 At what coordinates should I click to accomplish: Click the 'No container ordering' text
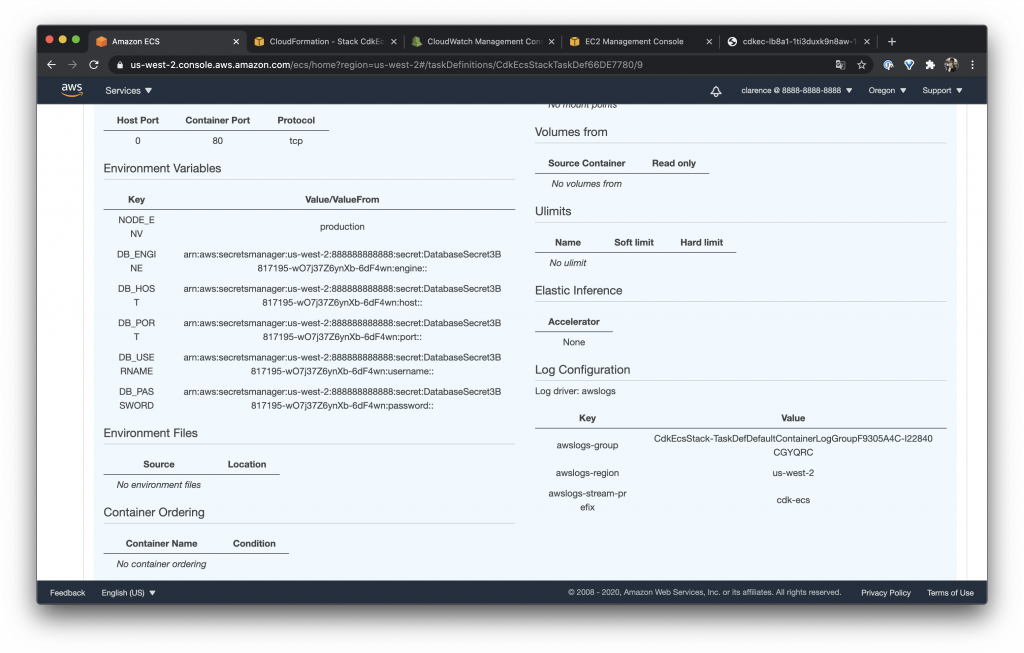[161, 564]
